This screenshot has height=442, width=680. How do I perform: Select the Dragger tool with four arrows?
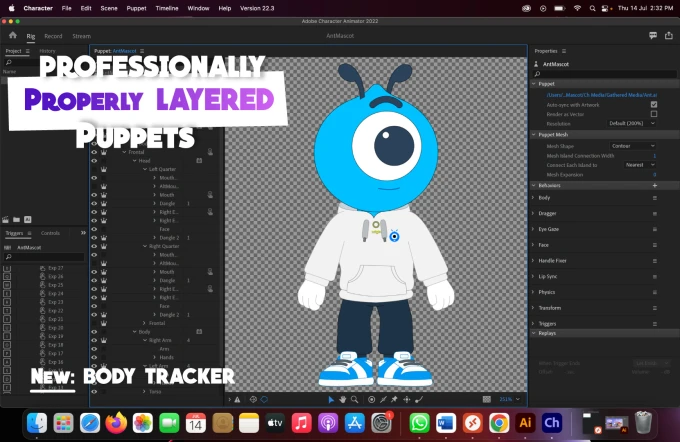click(406, 399)
